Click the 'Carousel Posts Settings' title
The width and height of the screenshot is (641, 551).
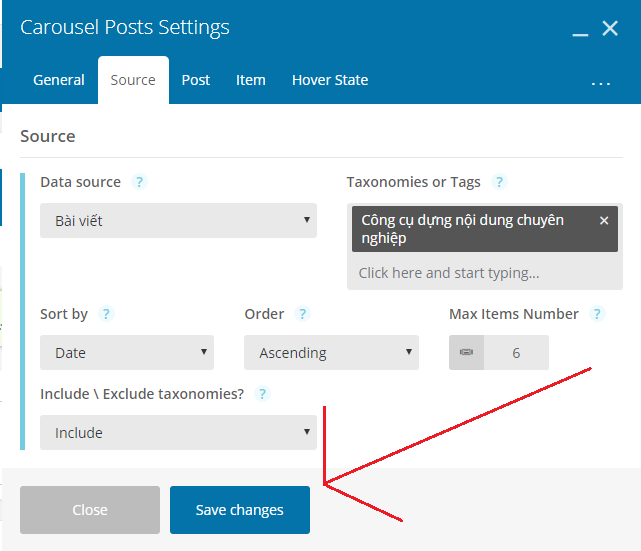[125, 27]
